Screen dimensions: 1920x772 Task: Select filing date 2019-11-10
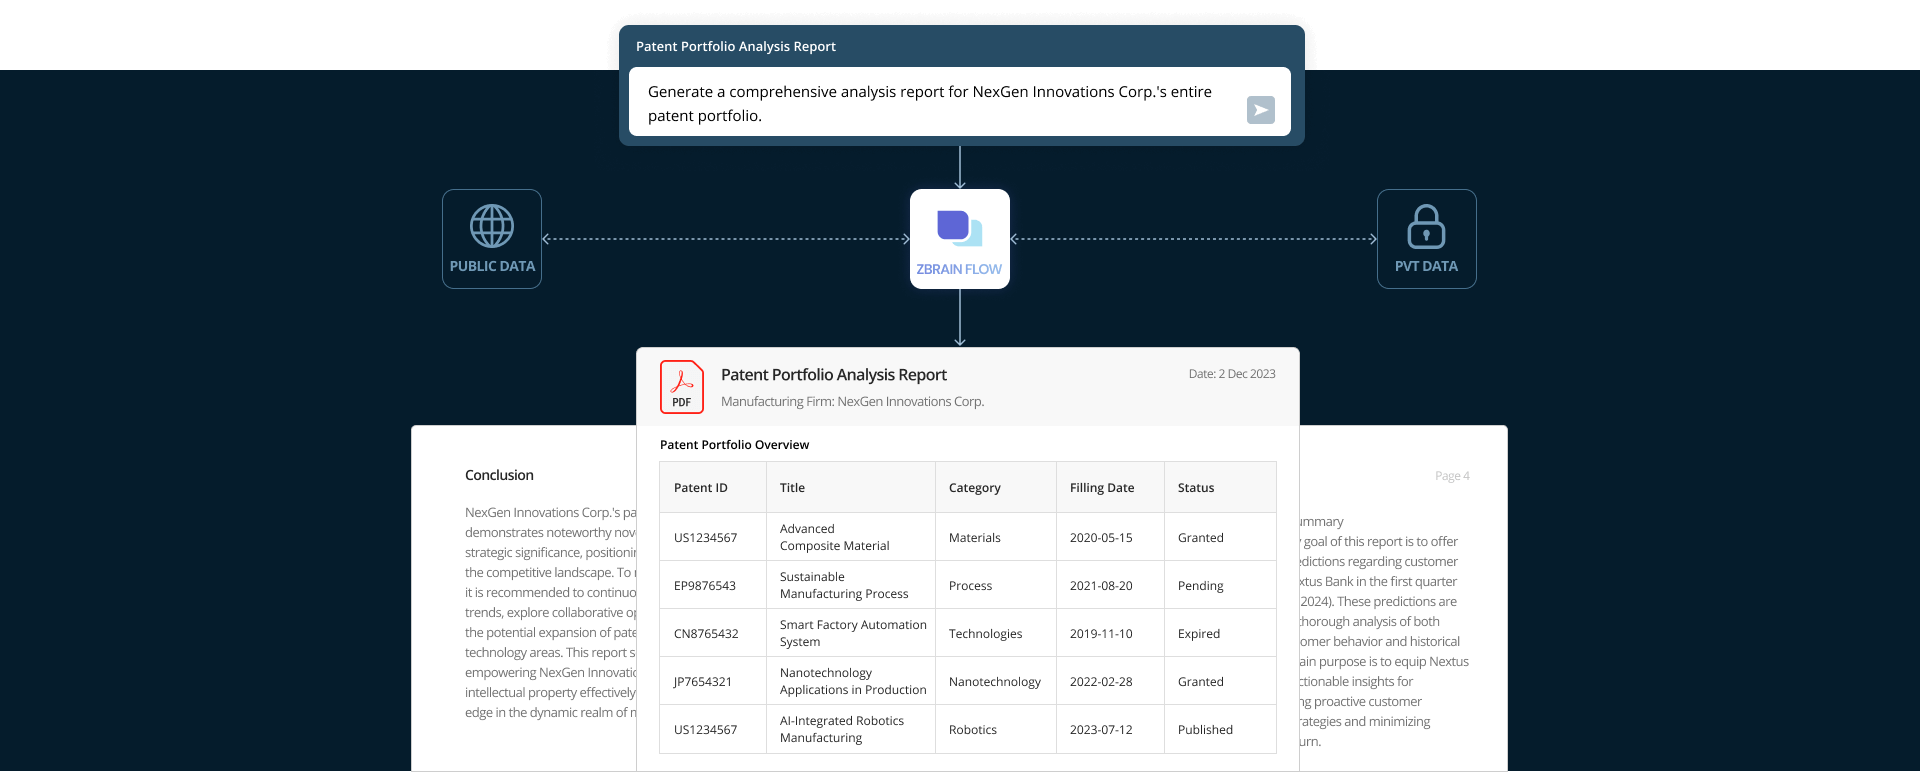[1101, 634]
